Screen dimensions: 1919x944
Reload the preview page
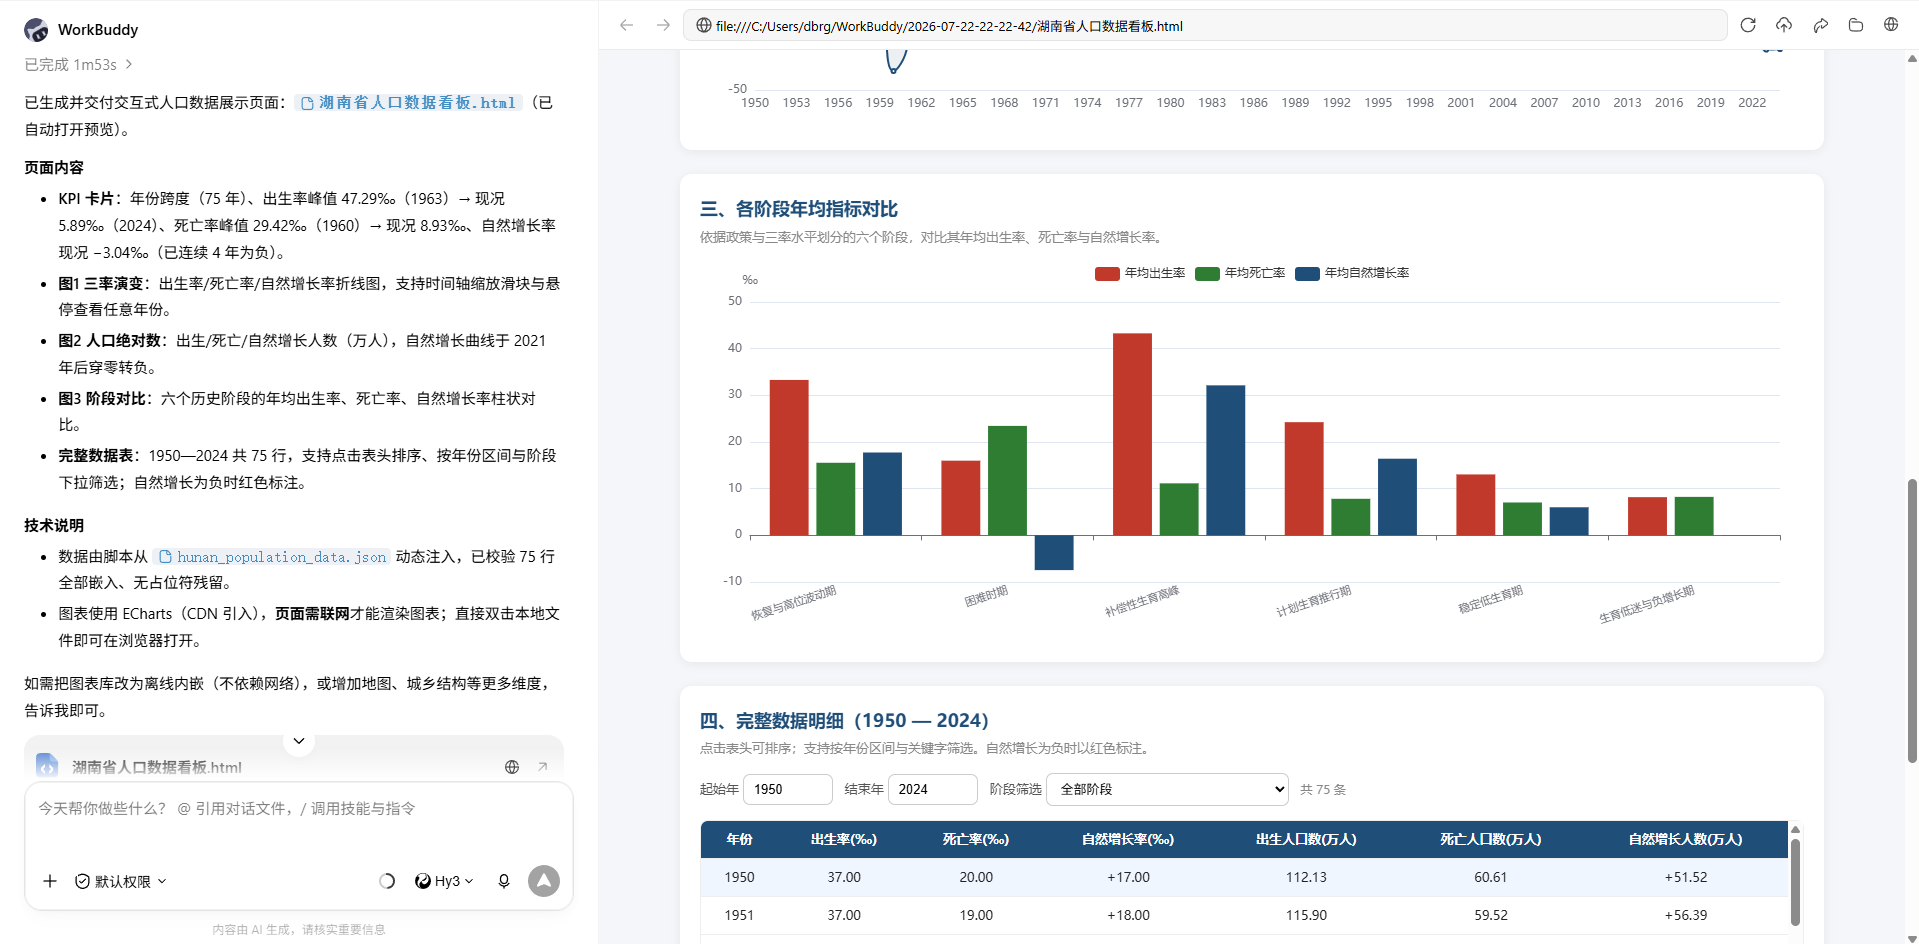[1748, 25]
